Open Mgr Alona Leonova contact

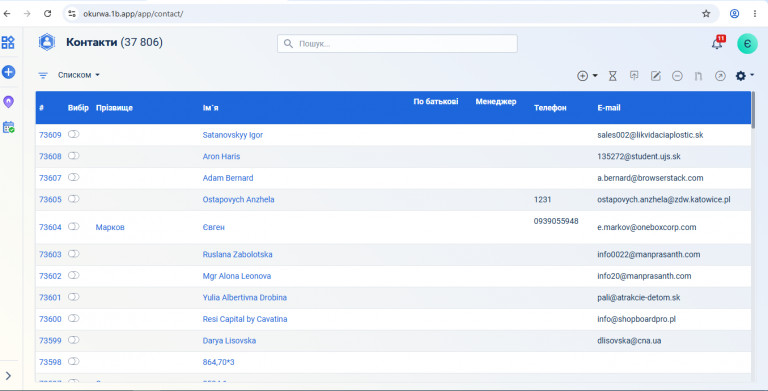pos(237,276)
